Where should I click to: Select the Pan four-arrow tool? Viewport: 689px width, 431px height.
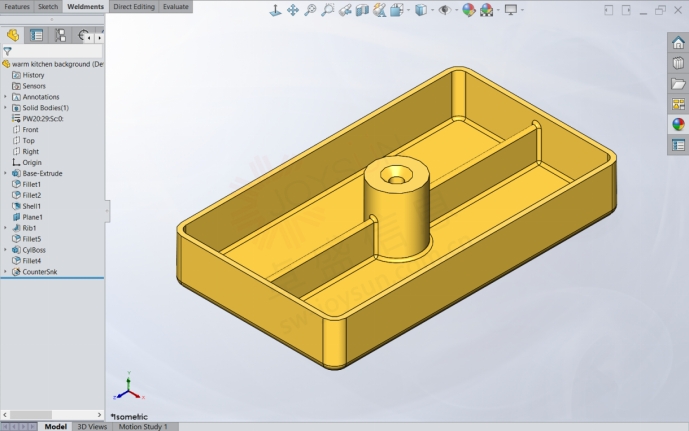(293, 10)
